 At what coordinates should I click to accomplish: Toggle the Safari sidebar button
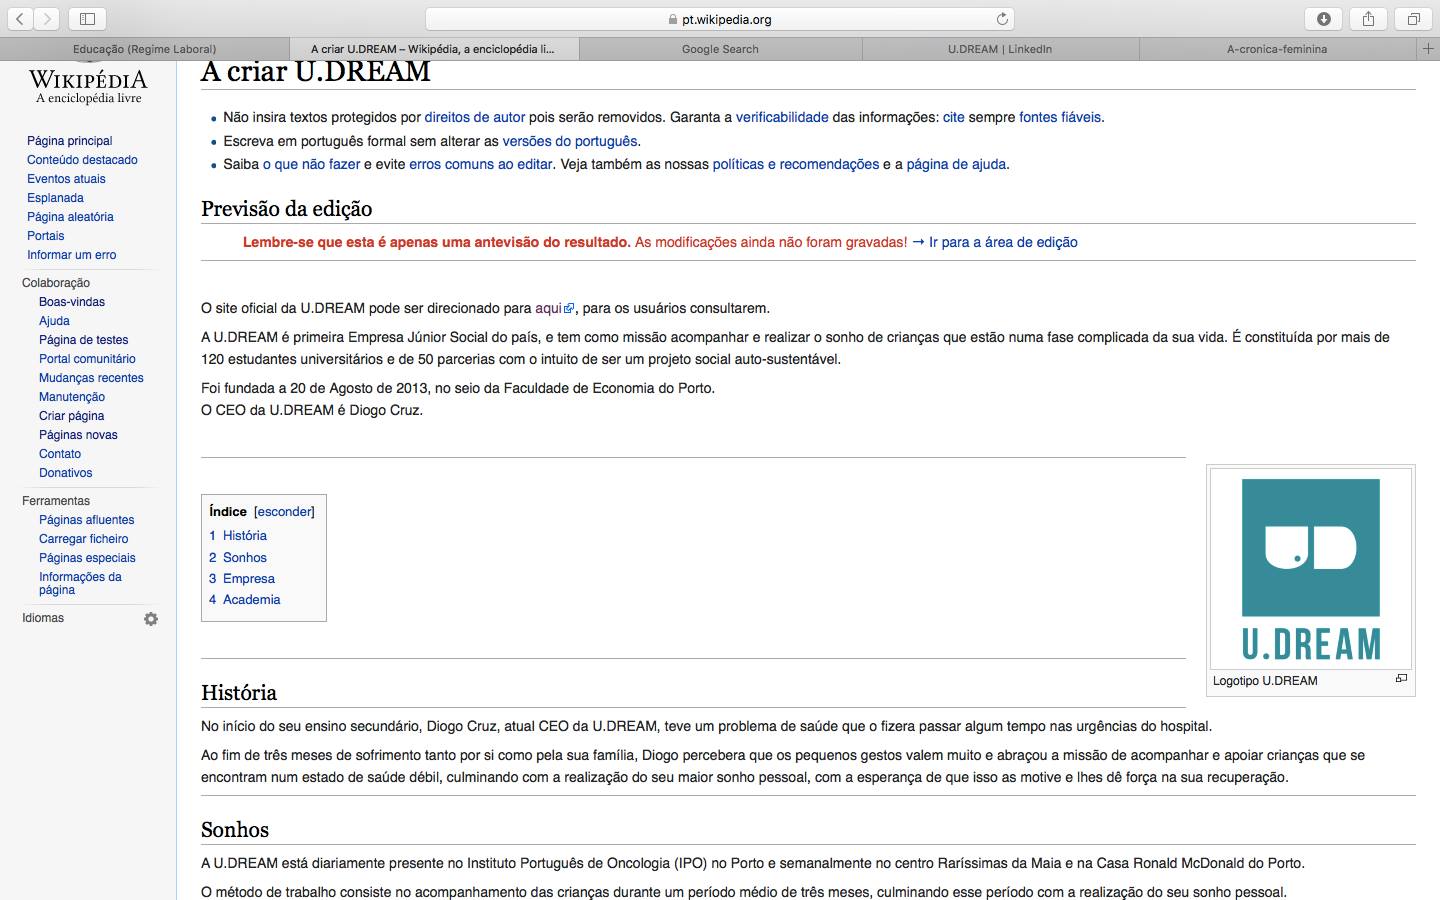(x=87, y=19)
